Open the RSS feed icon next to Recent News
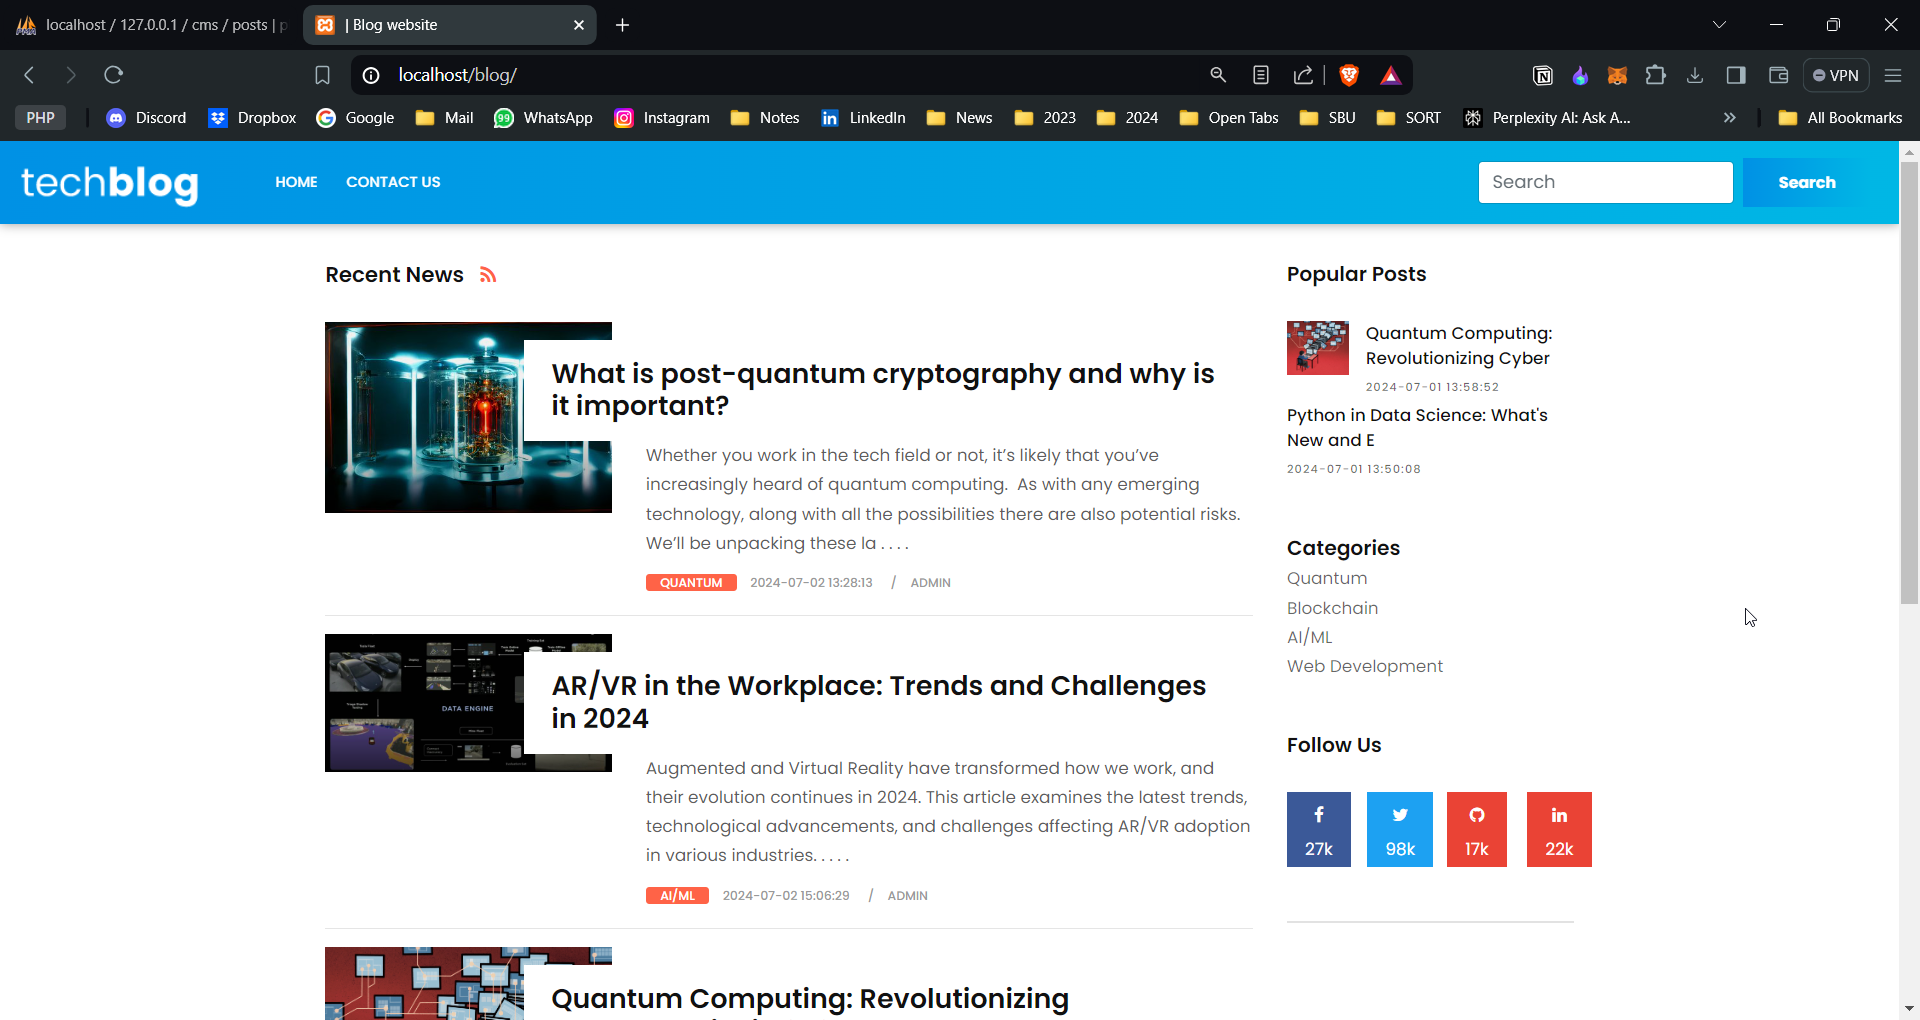The width and height of the screenshot is (1920, 1020). click(x=487, y=274)
